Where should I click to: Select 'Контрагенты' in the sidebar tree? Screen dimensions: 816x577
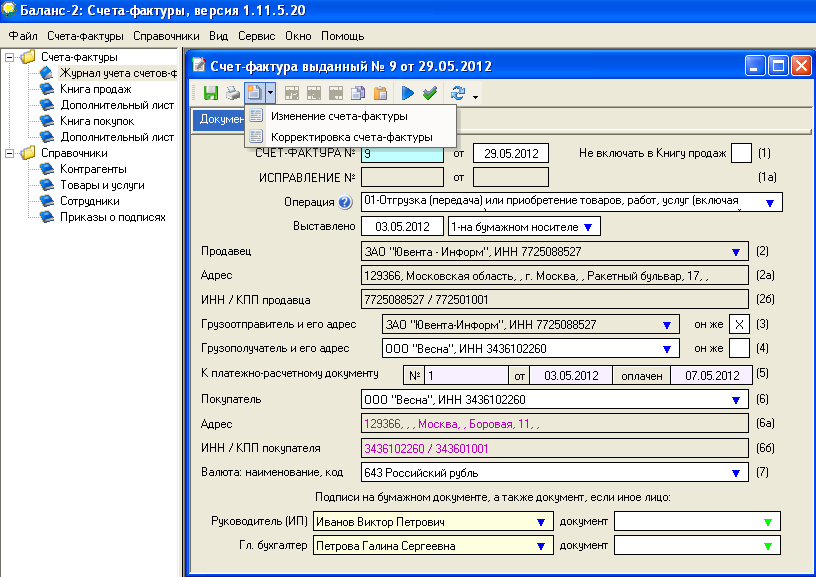[x=93, y=169]
